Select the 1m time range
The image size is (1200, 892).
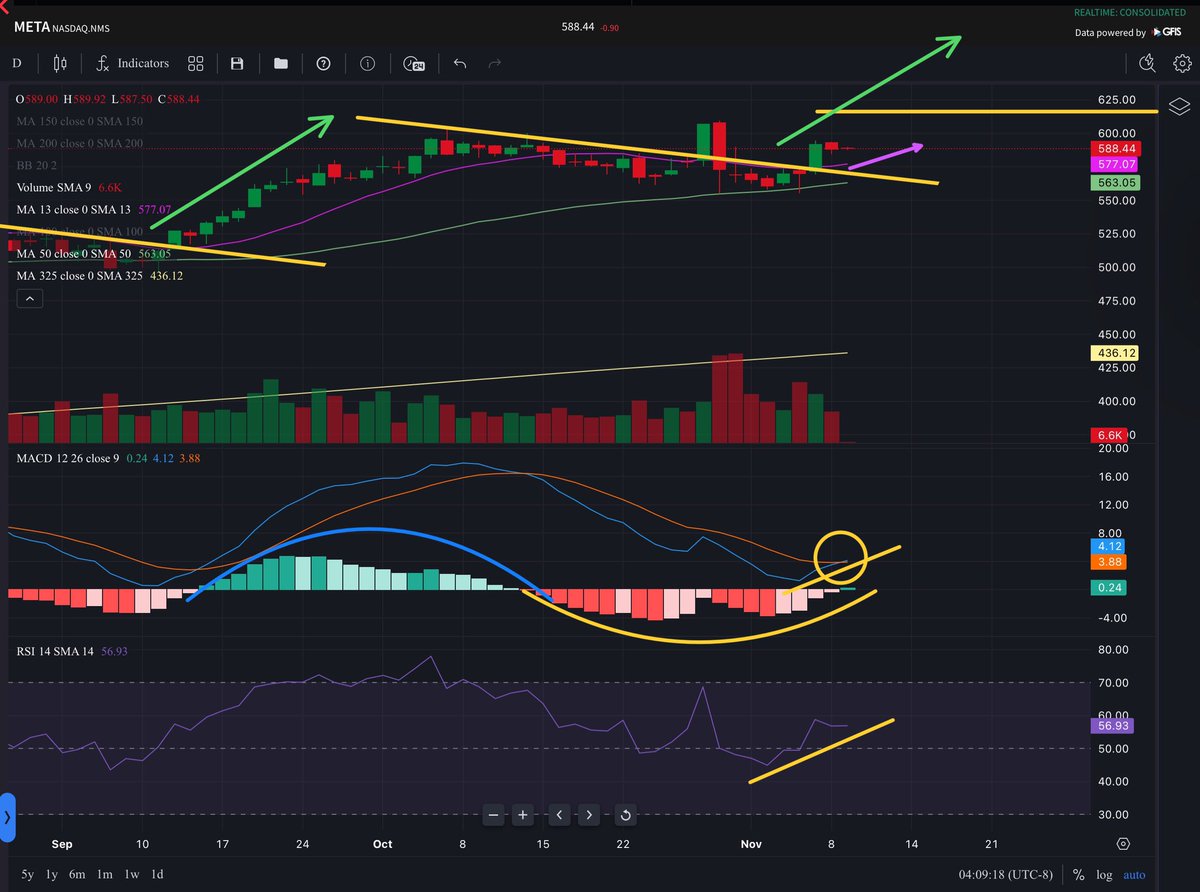pyautogui.click(x=105, y=874)
